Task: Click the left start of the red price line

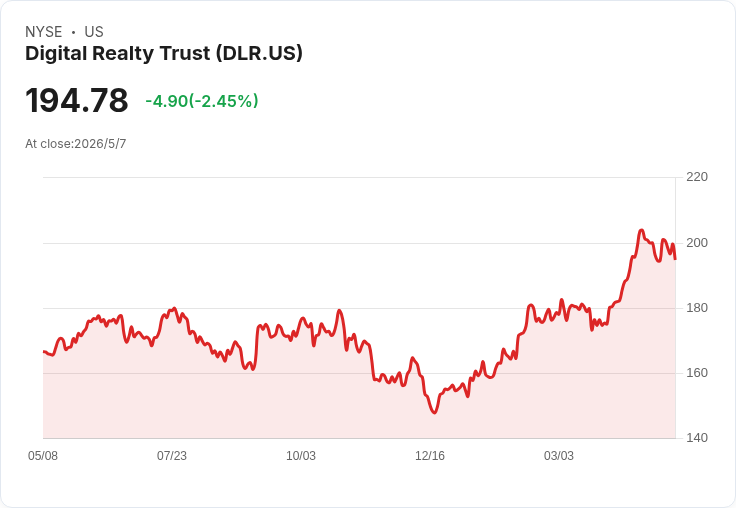Action: point(44,351)
